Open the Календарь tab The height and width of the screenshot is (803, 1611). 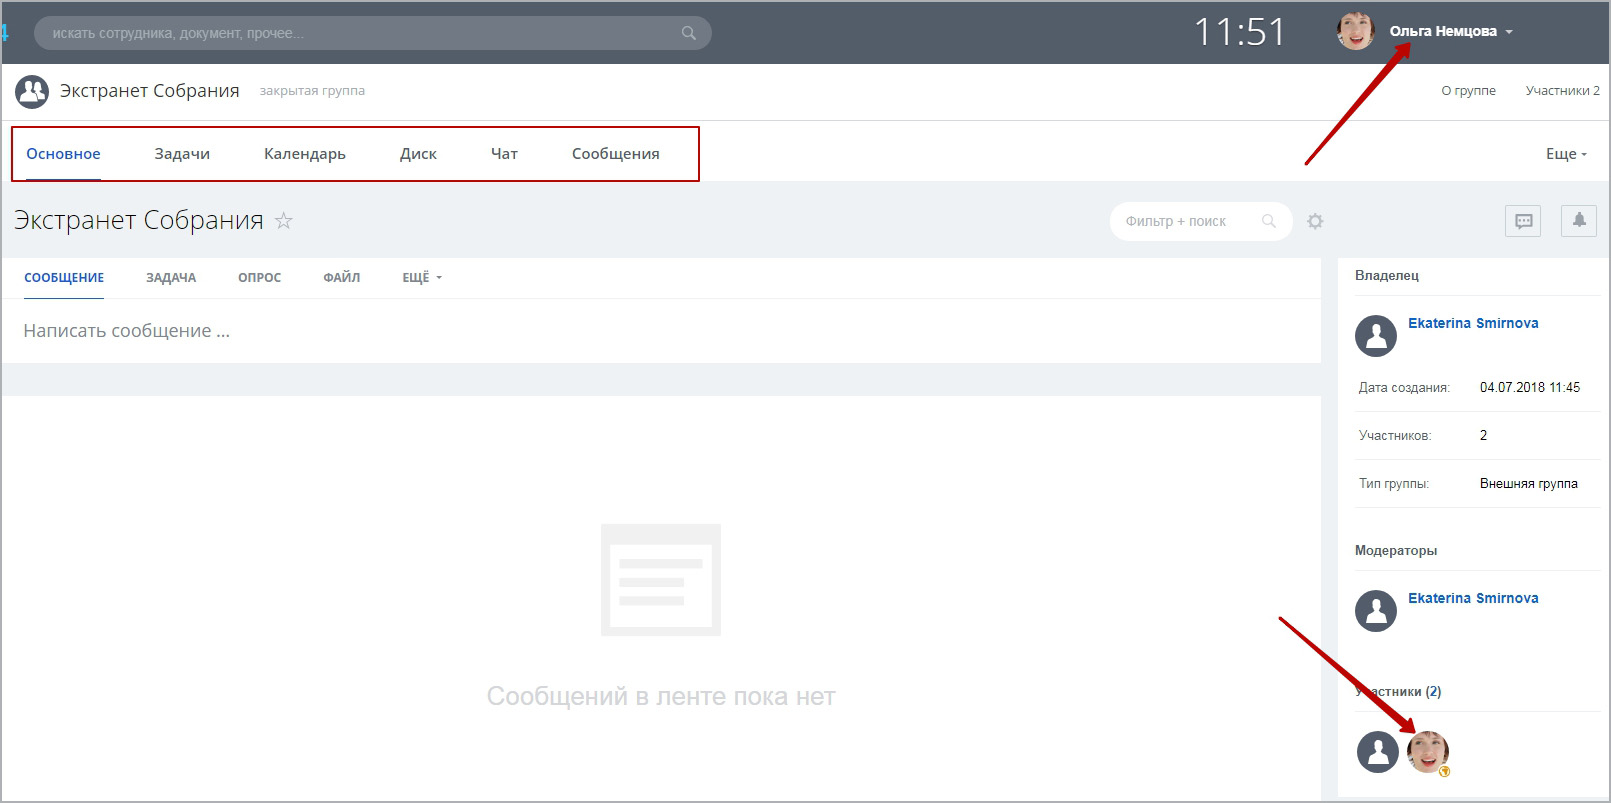tap(305, 154)
